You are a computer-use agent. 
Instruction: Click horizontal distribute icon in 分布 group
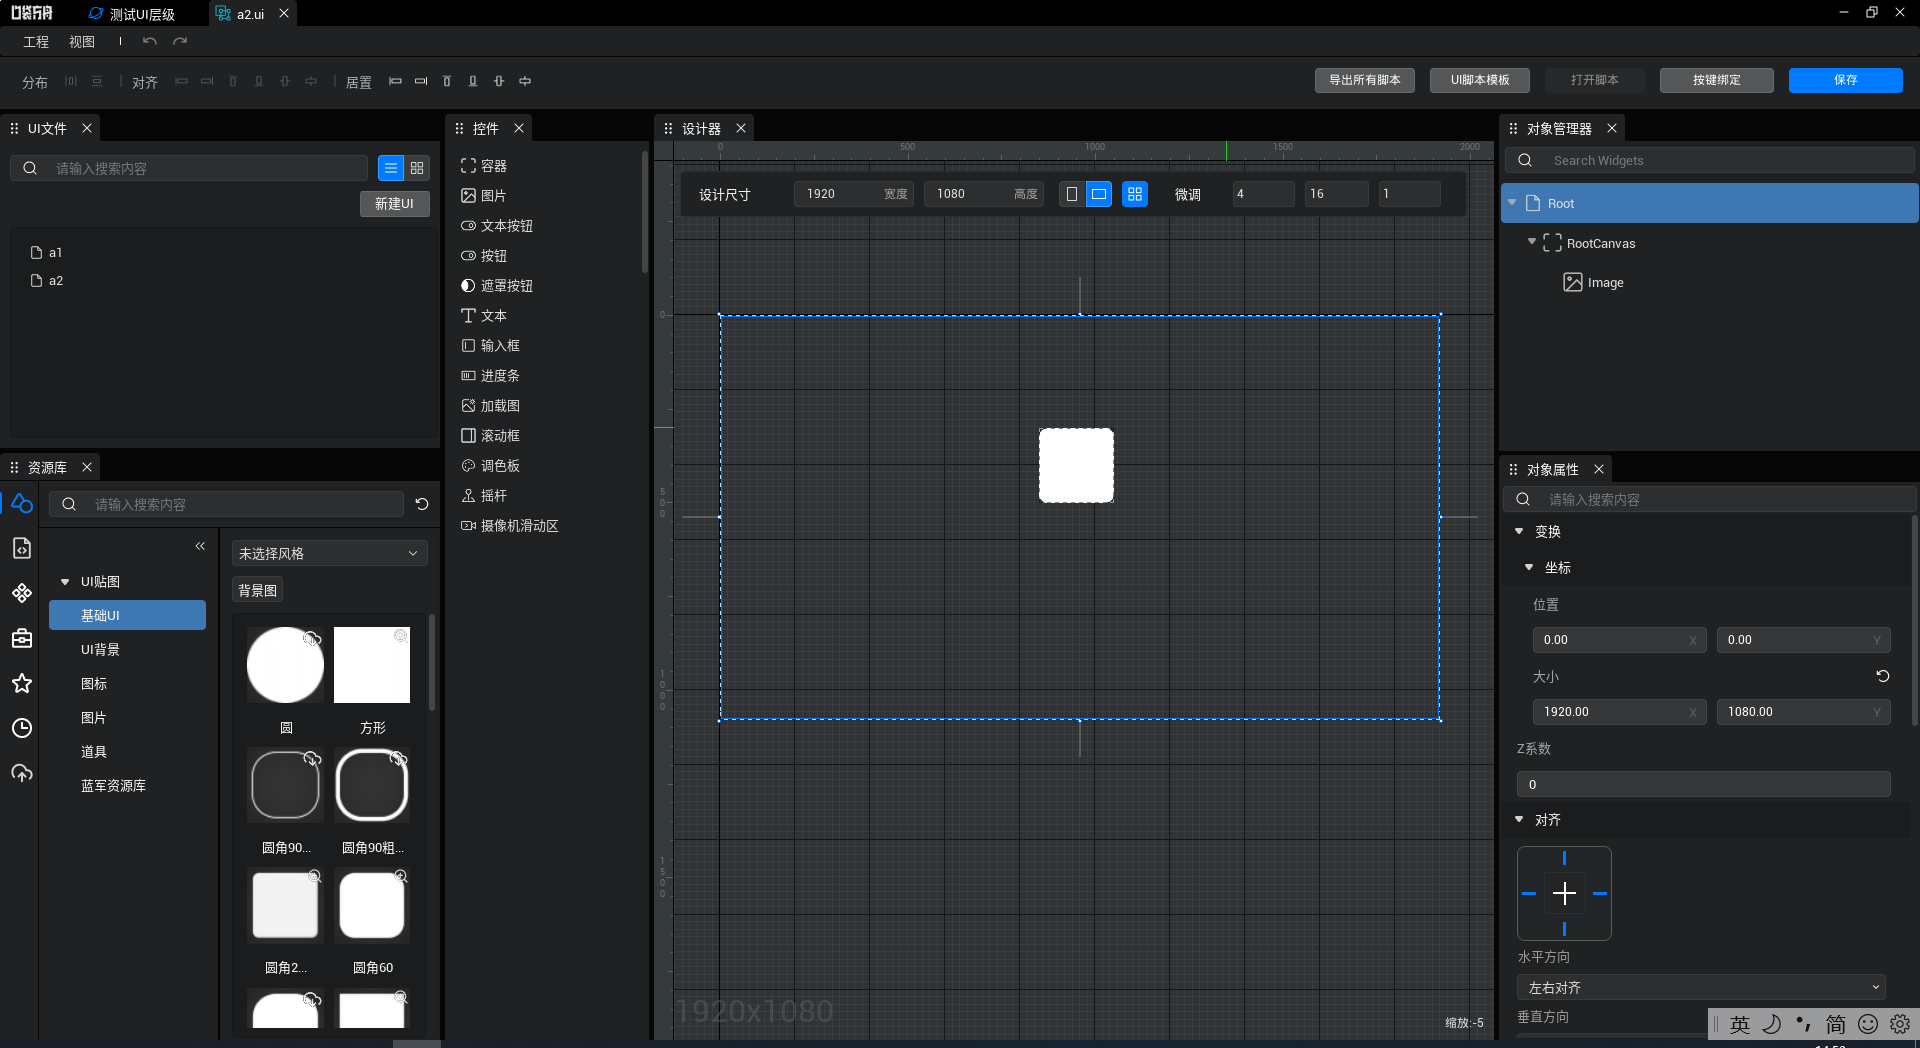tap(71, 81)
